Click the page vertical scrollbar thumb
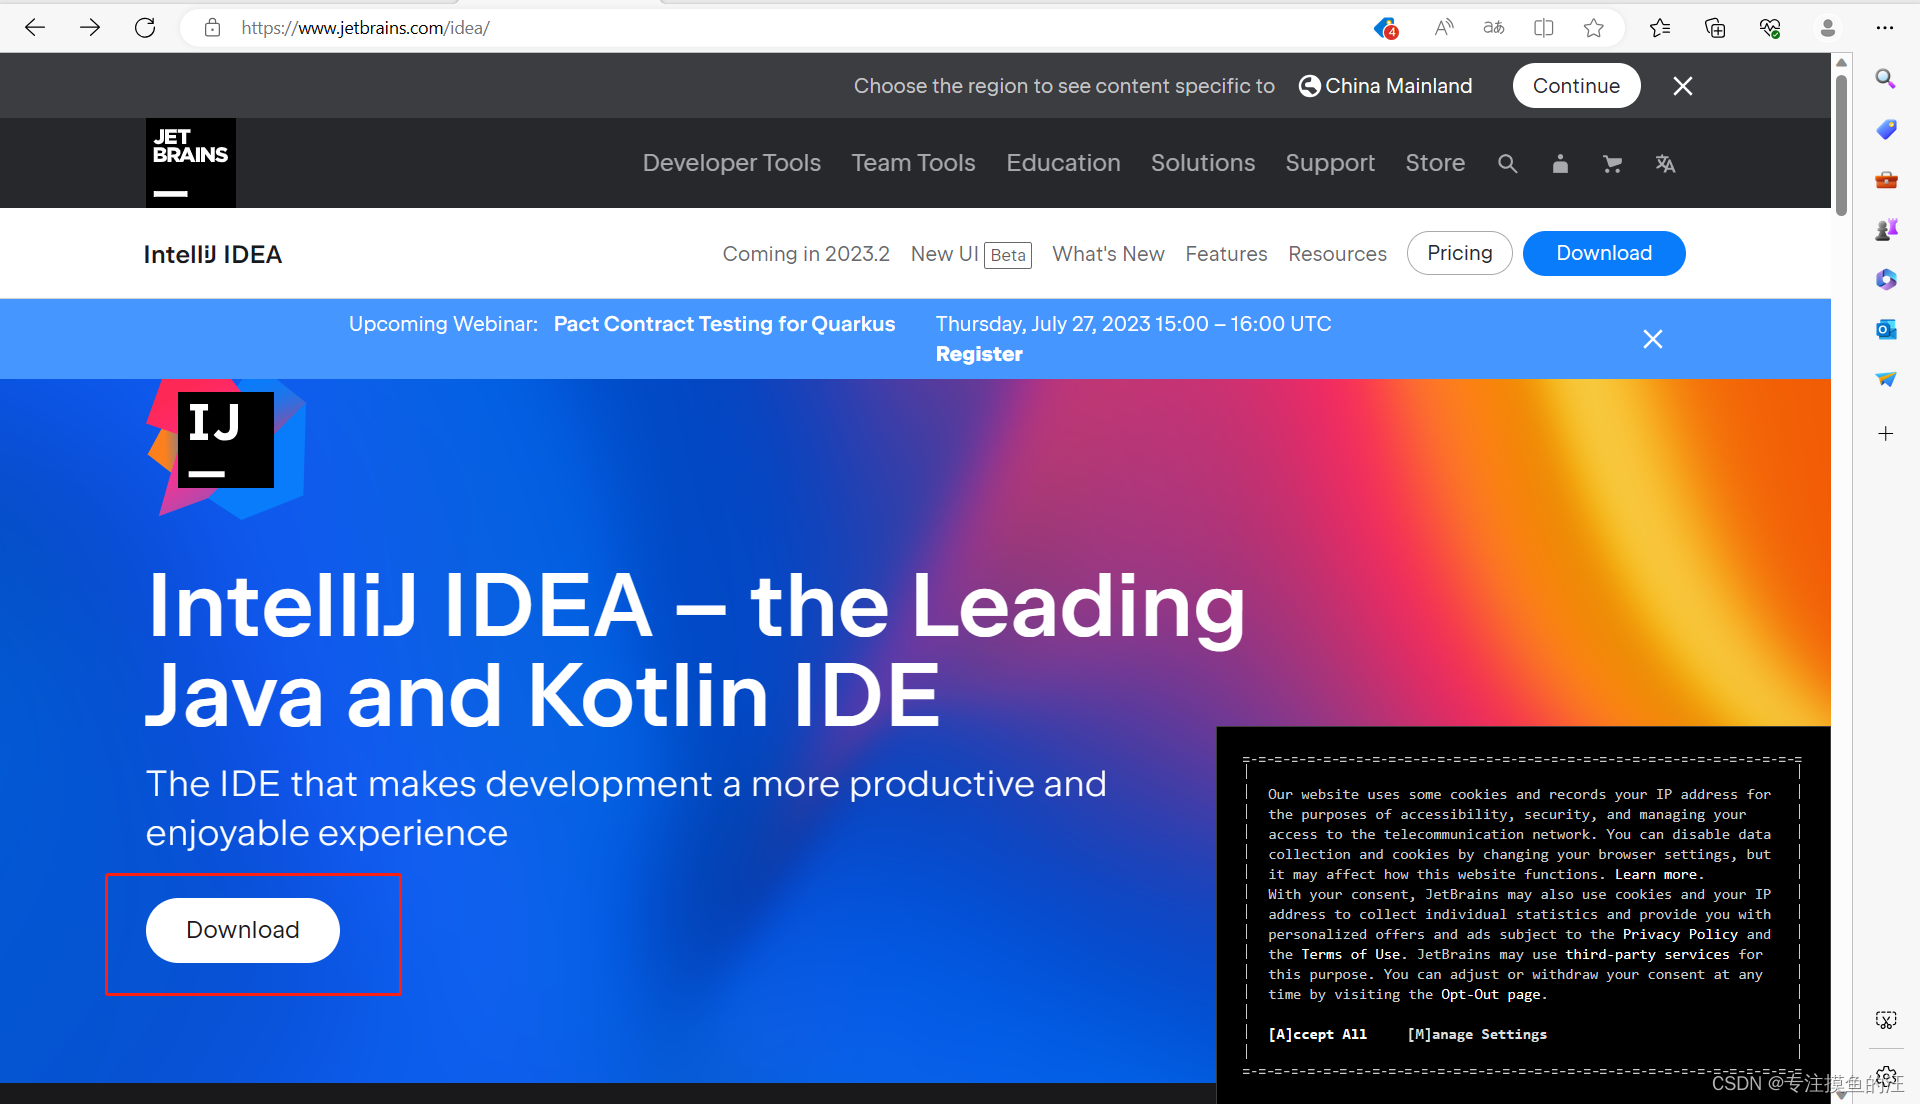The image size is (1920, 1104). pos(1841,145)
